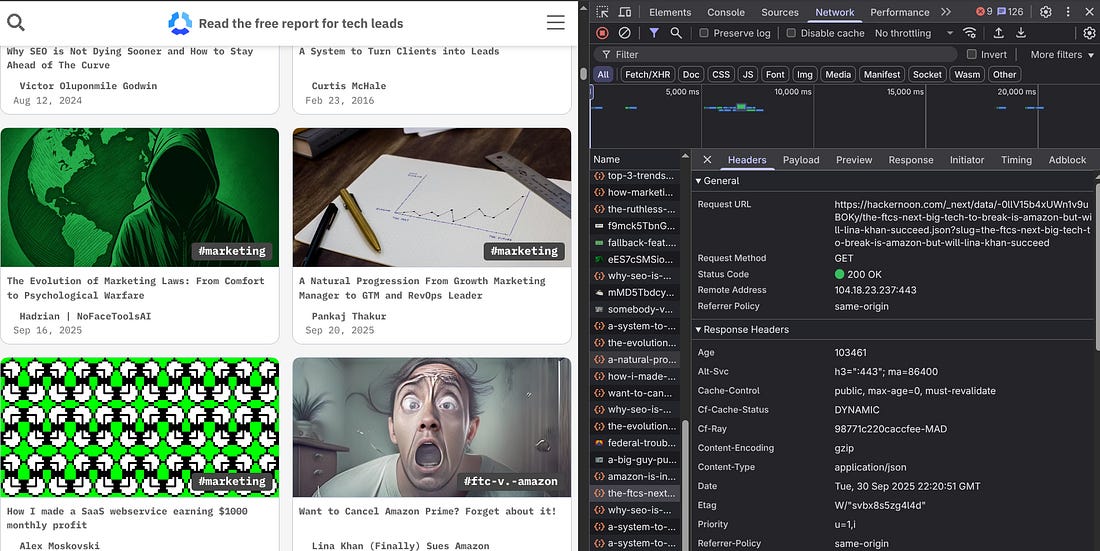Open the Initiator tab of the request
Viewport: 1100px width, 551px height.
(967, 160)
